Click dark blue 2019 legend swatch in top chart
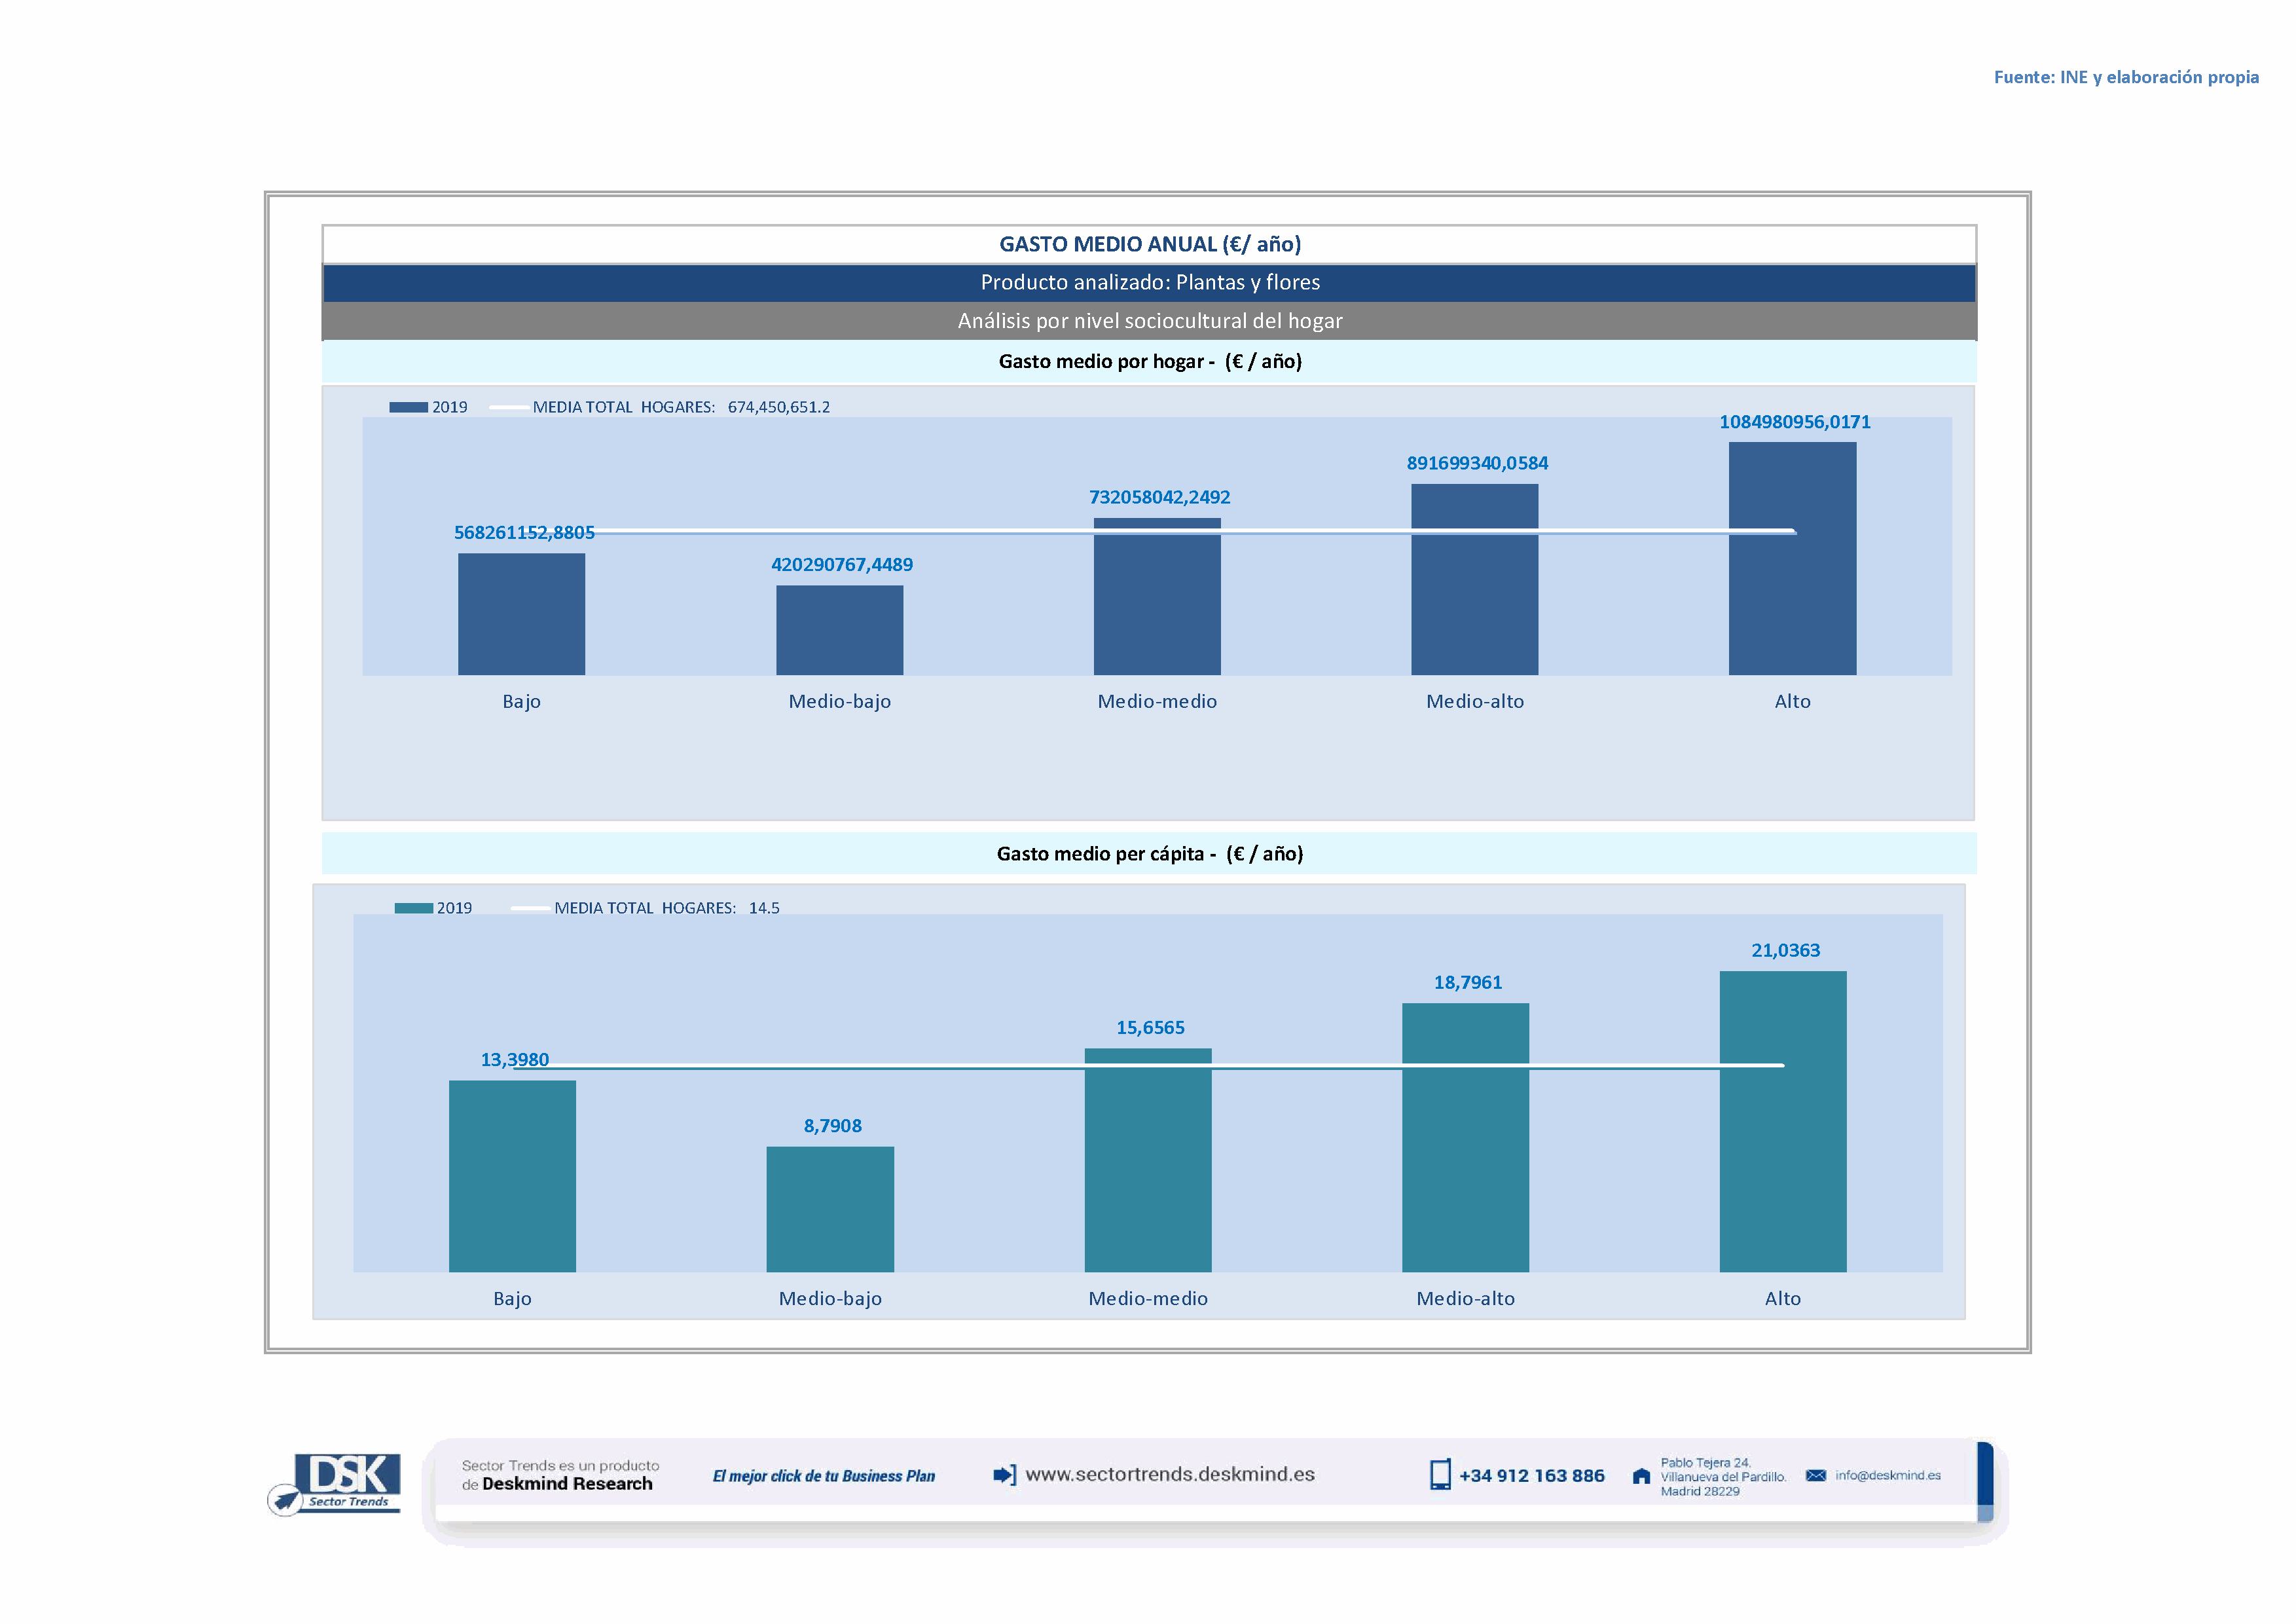This screenshot has width=2296, height=1624. coord(408,407)
